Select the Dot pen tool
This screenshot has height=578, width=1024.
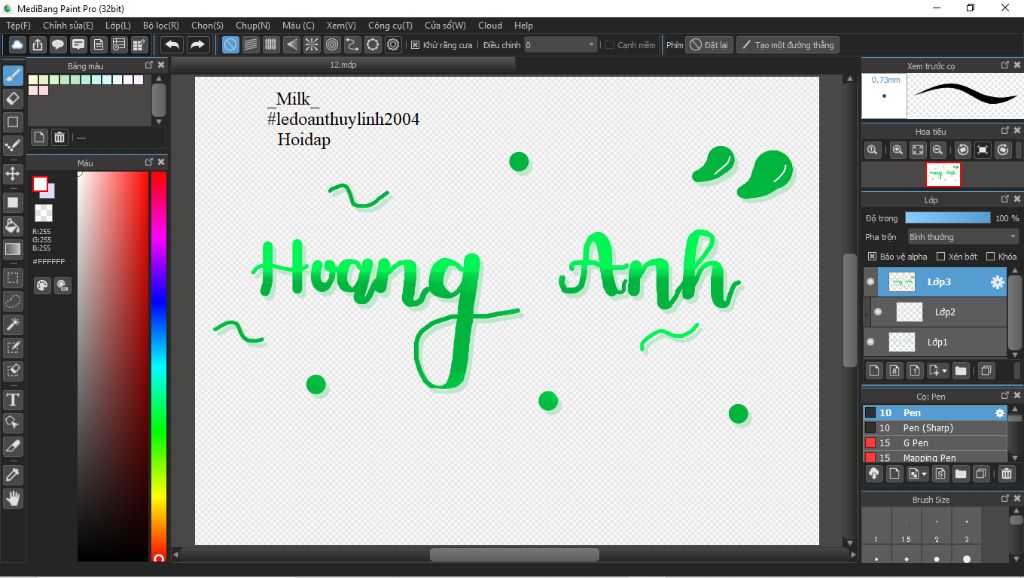[x=13, y=145]
